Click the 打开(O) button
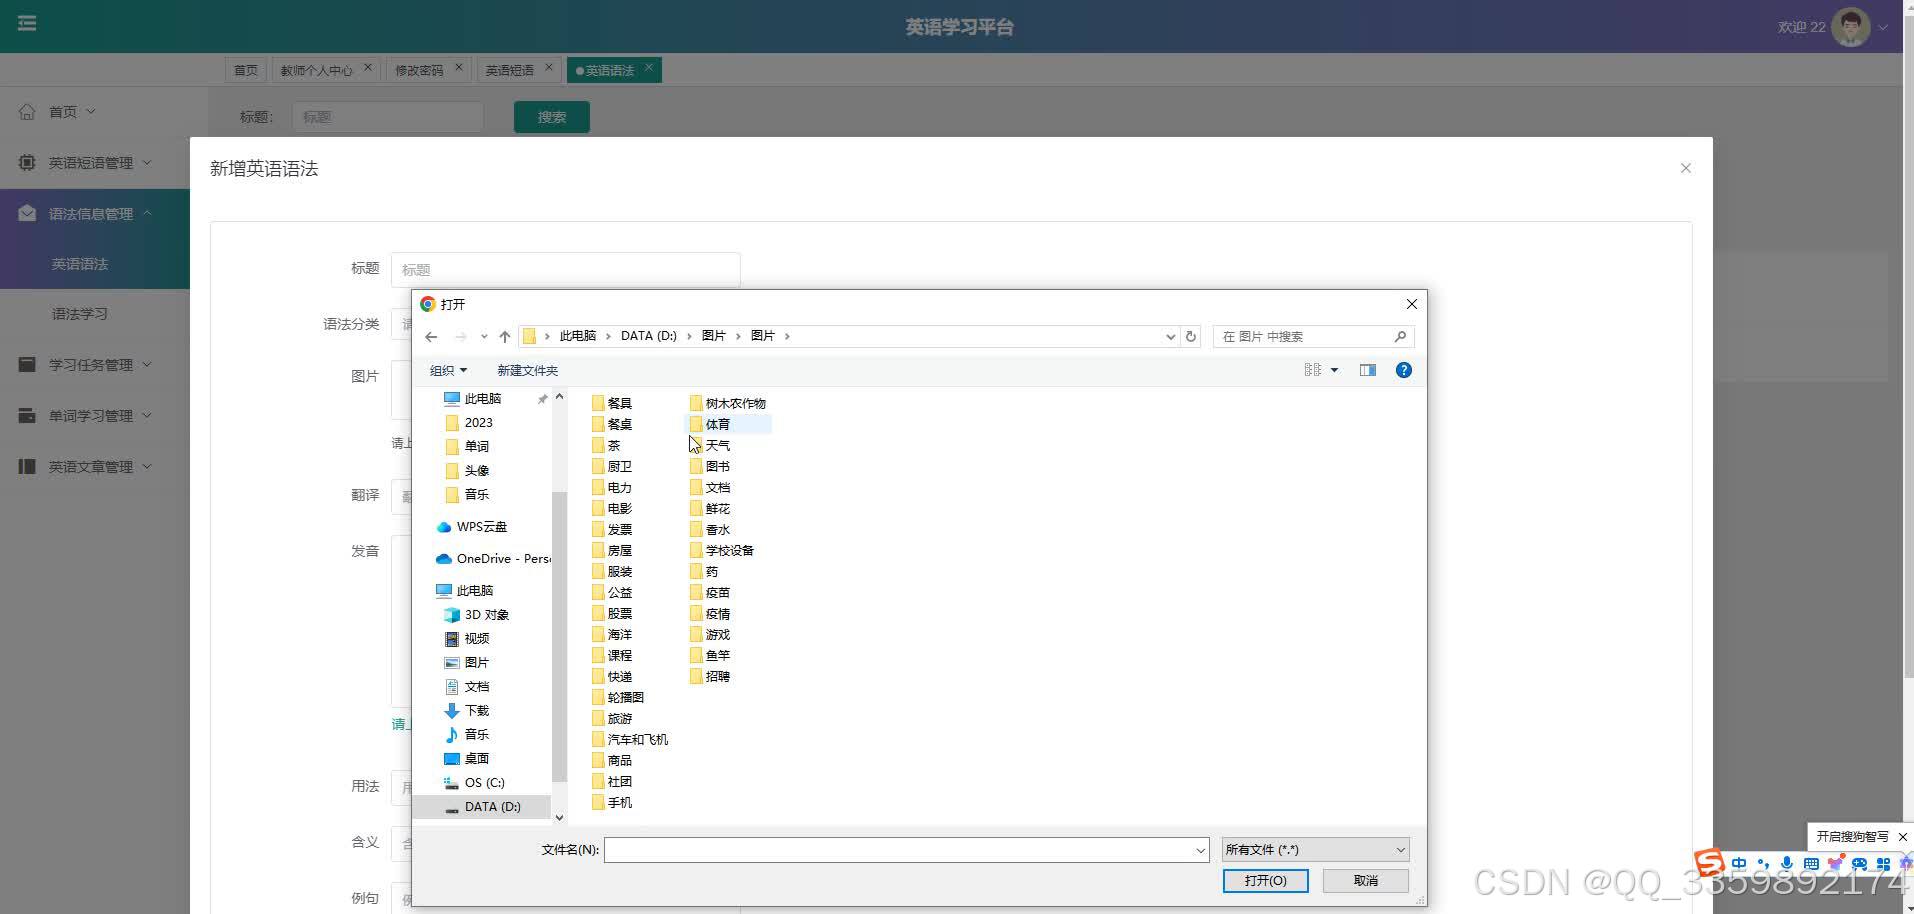1914x914 pixels. click(1265, 881)
